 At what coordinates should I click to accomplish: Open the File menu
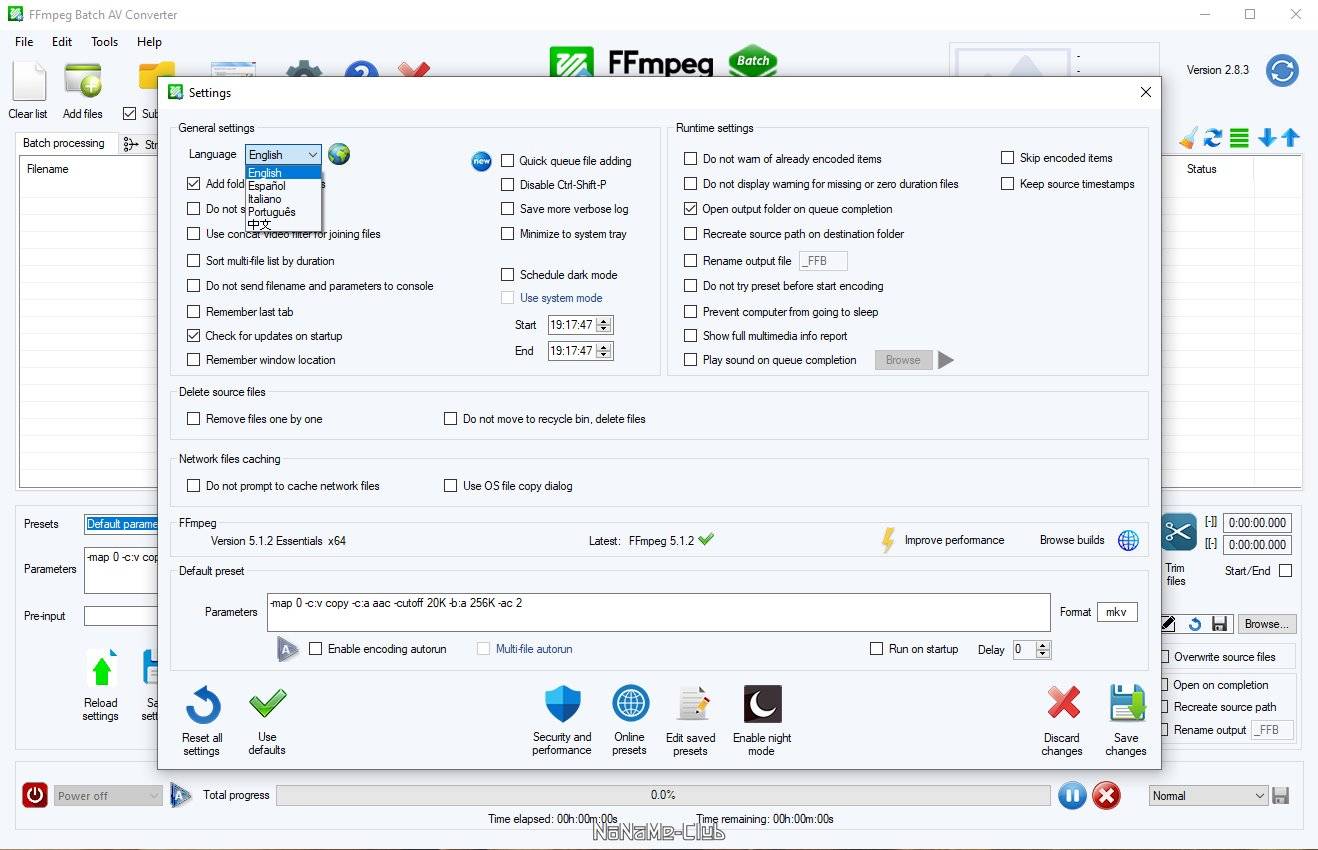[24, 42]
